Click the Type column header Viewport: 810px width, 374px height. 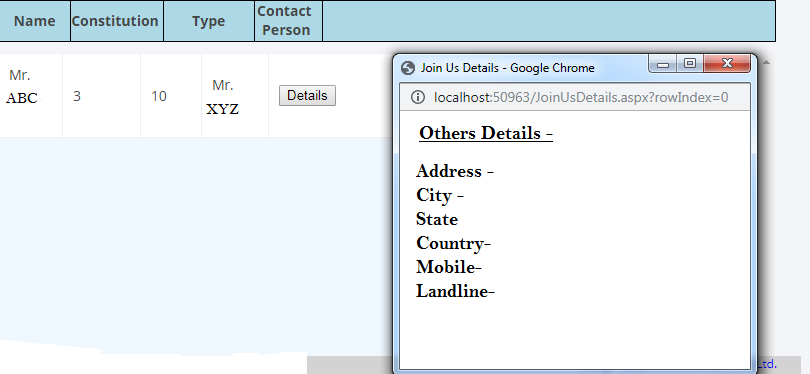tap(209, 21)
